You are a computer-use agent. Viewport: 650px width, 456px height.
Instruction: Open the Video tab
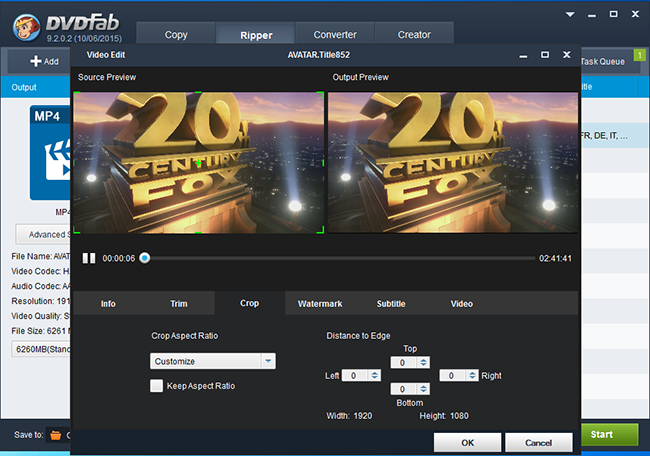[x=461, y=303]
